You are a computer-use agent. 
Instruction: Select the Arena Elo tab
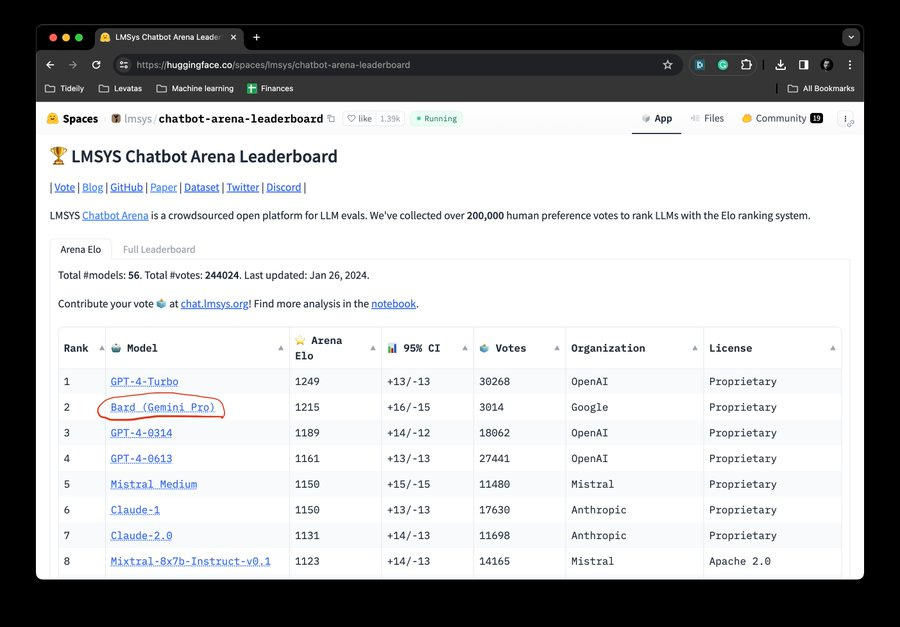[81, 249]
